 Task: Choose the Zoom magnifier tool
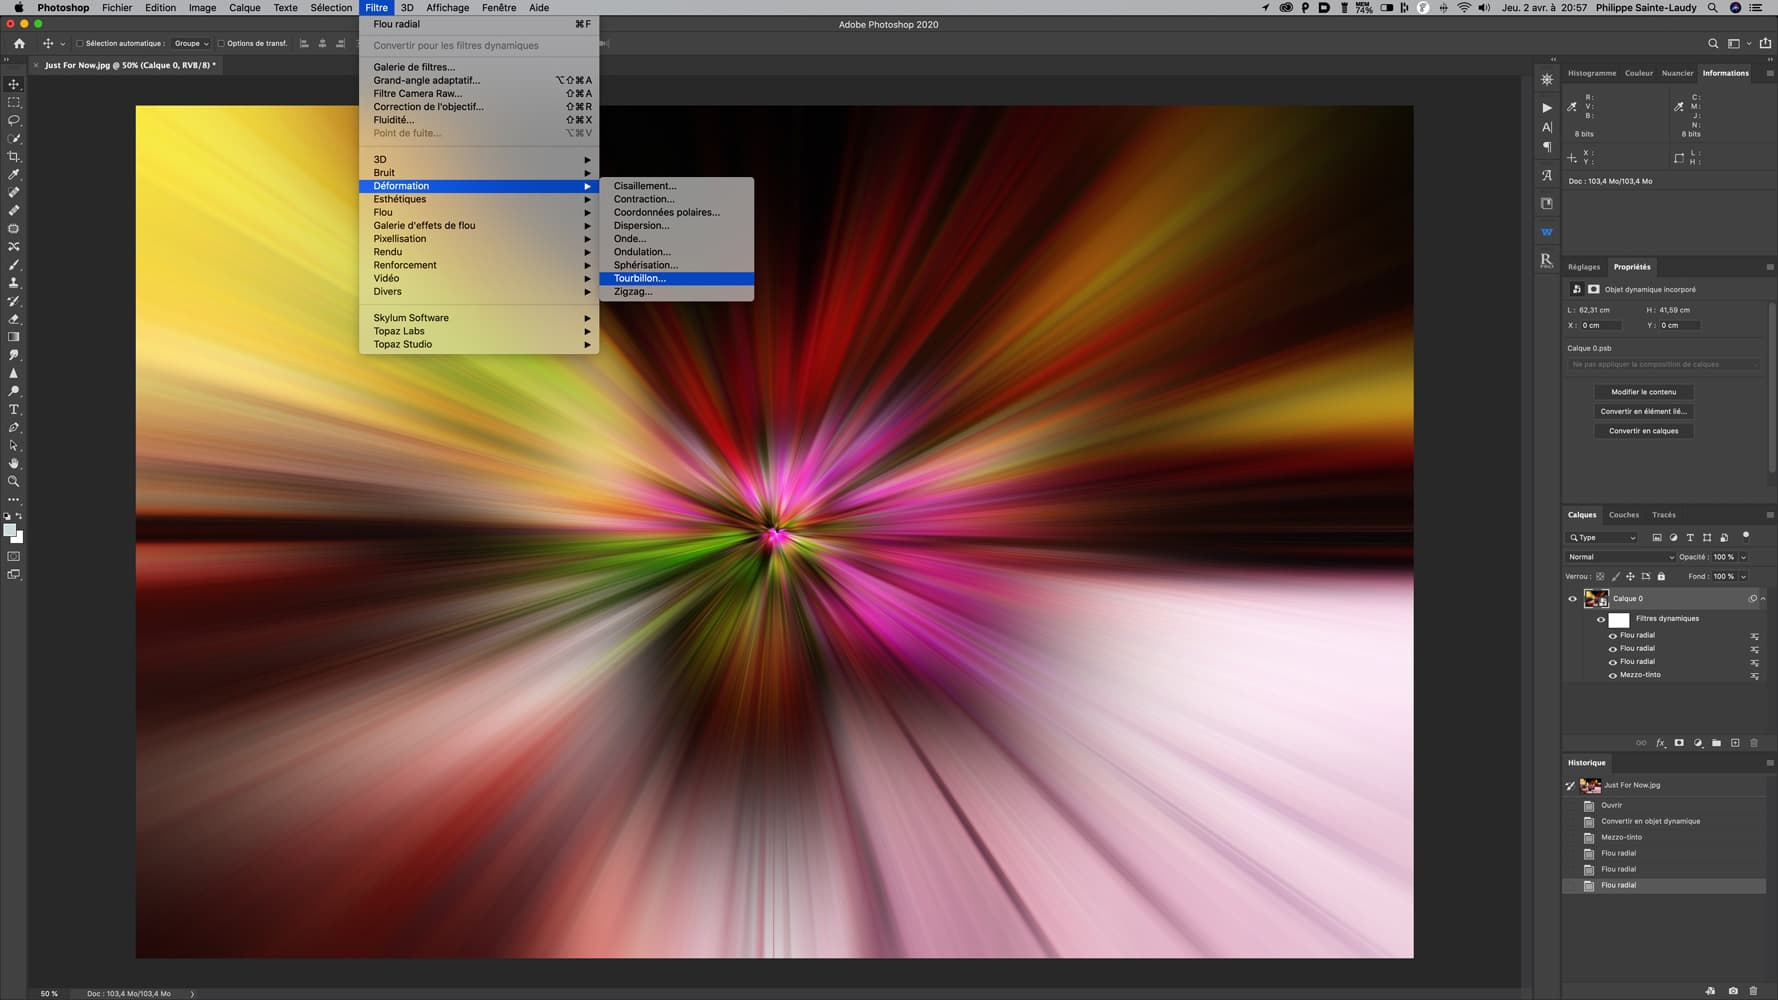coord(14,482)
